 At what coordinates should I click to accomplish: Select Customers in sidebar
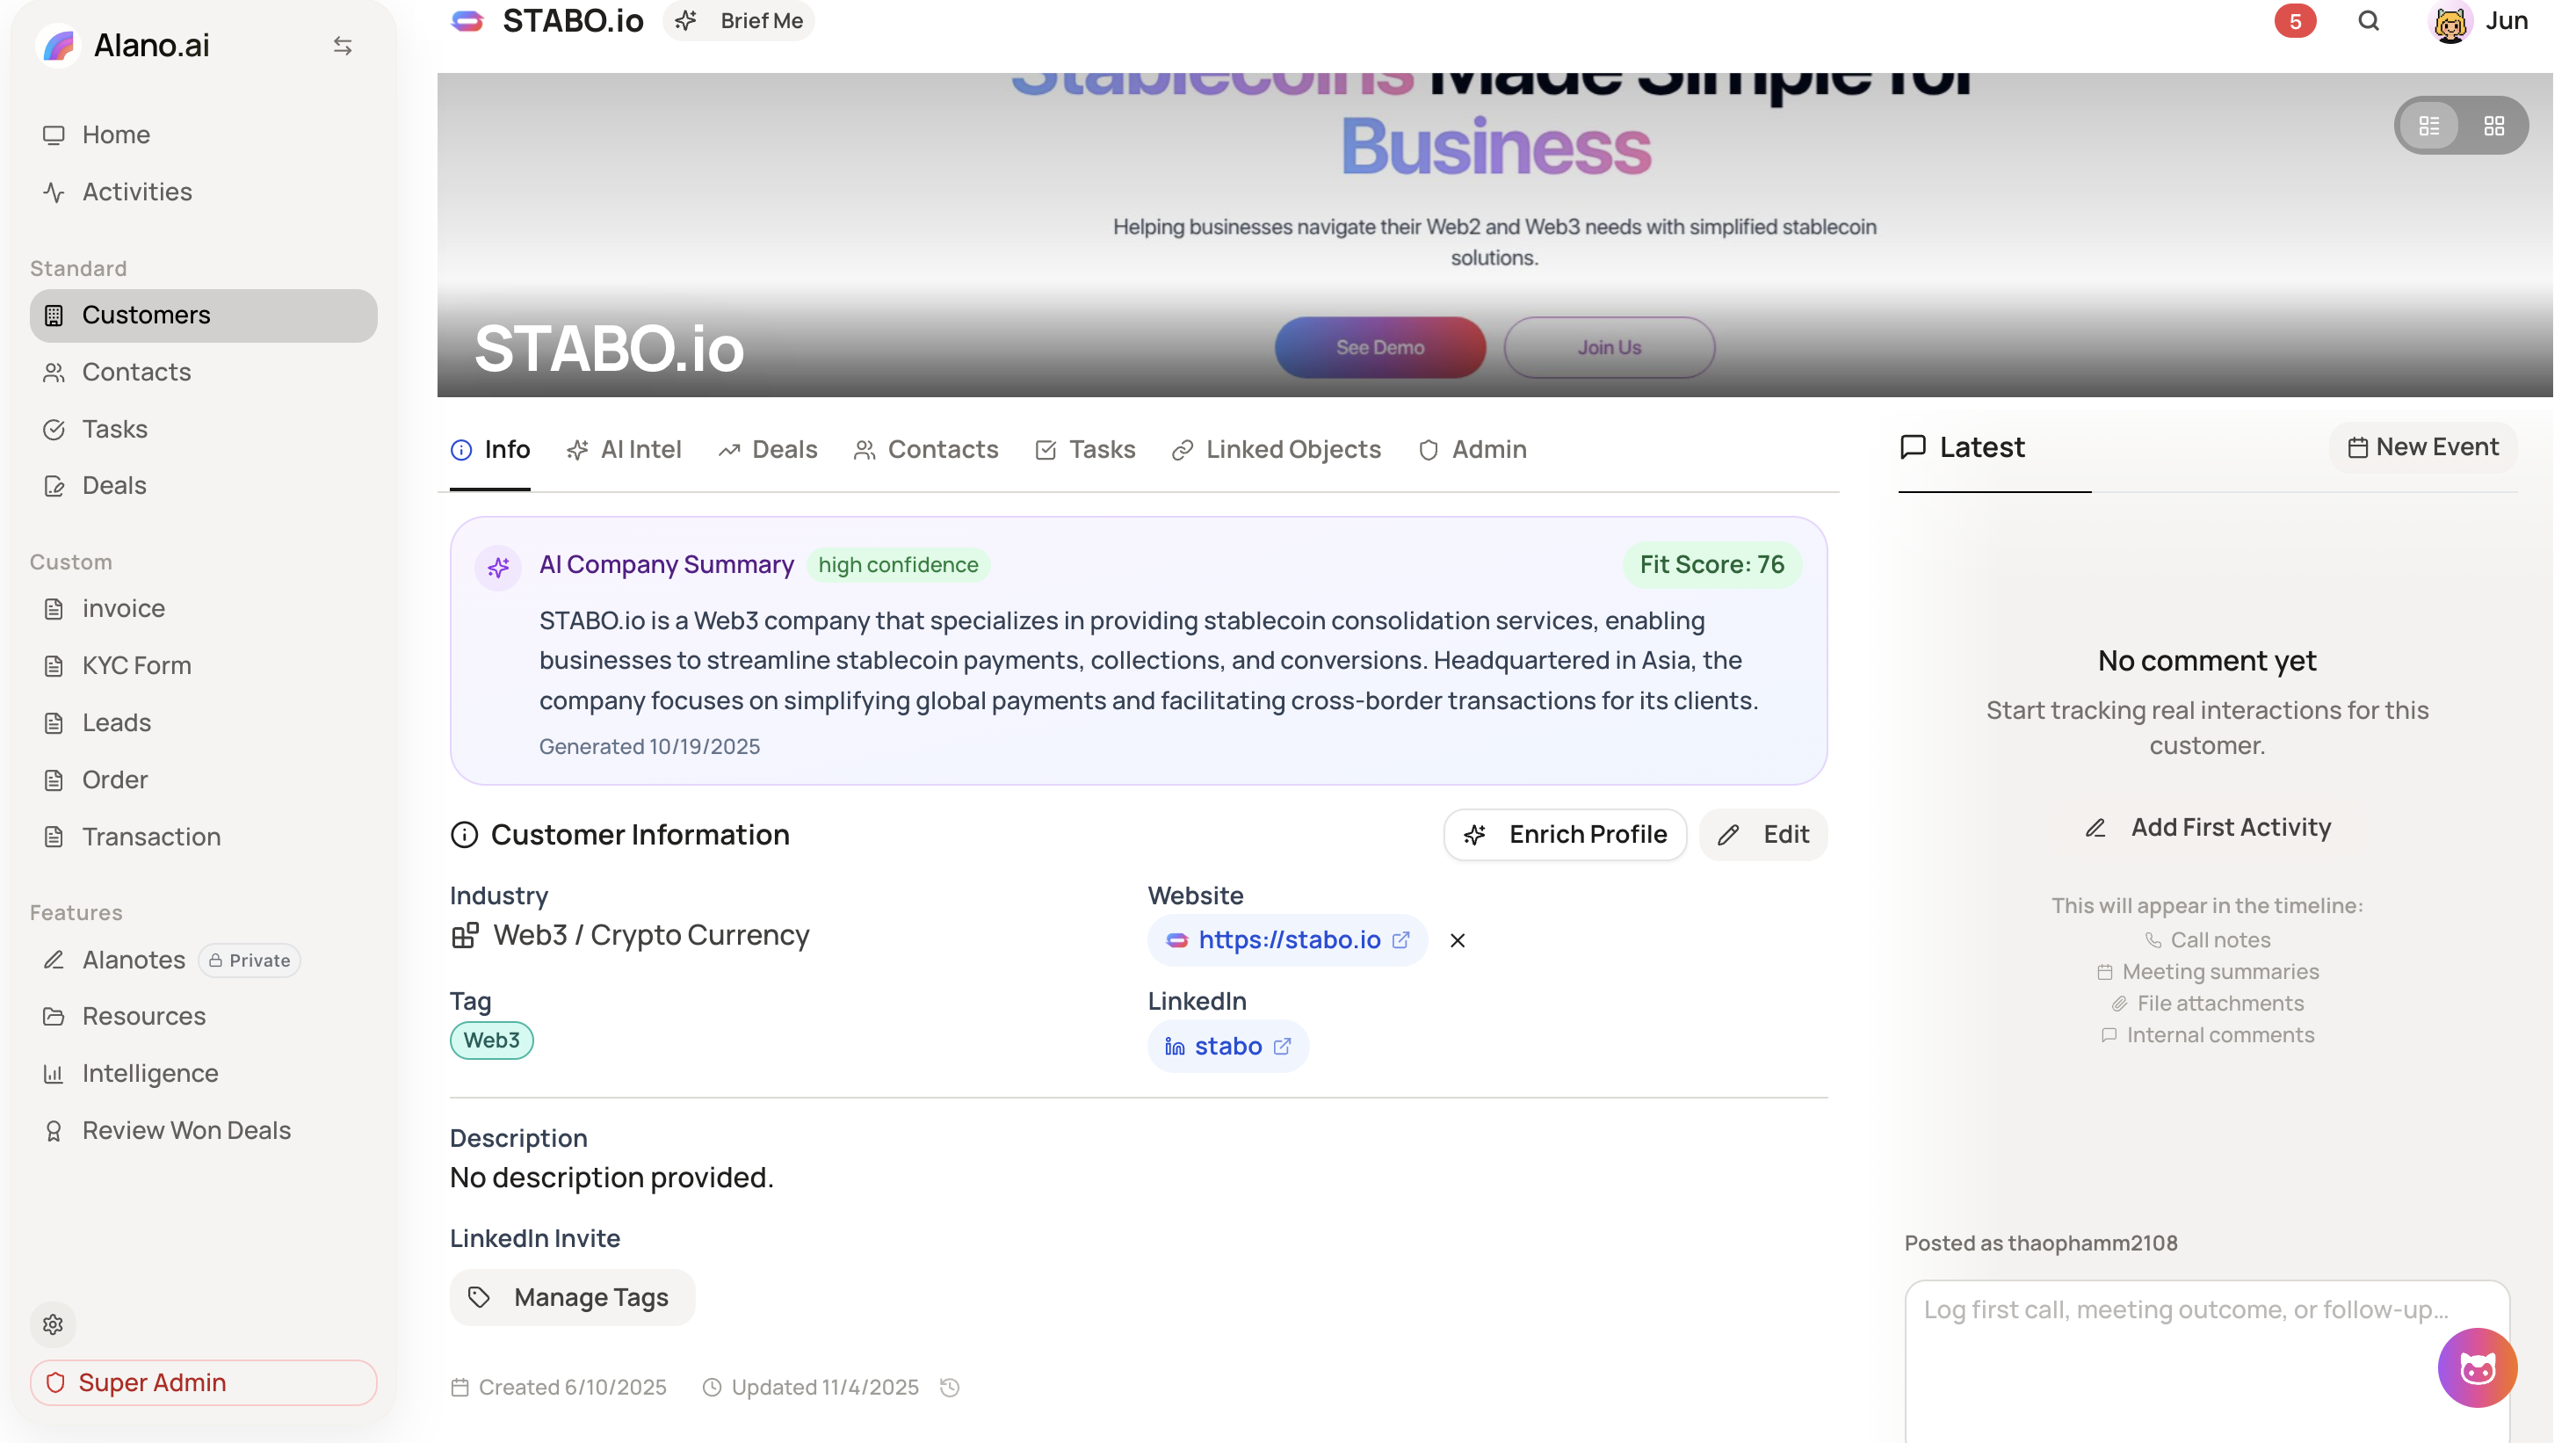coord(203,315)
